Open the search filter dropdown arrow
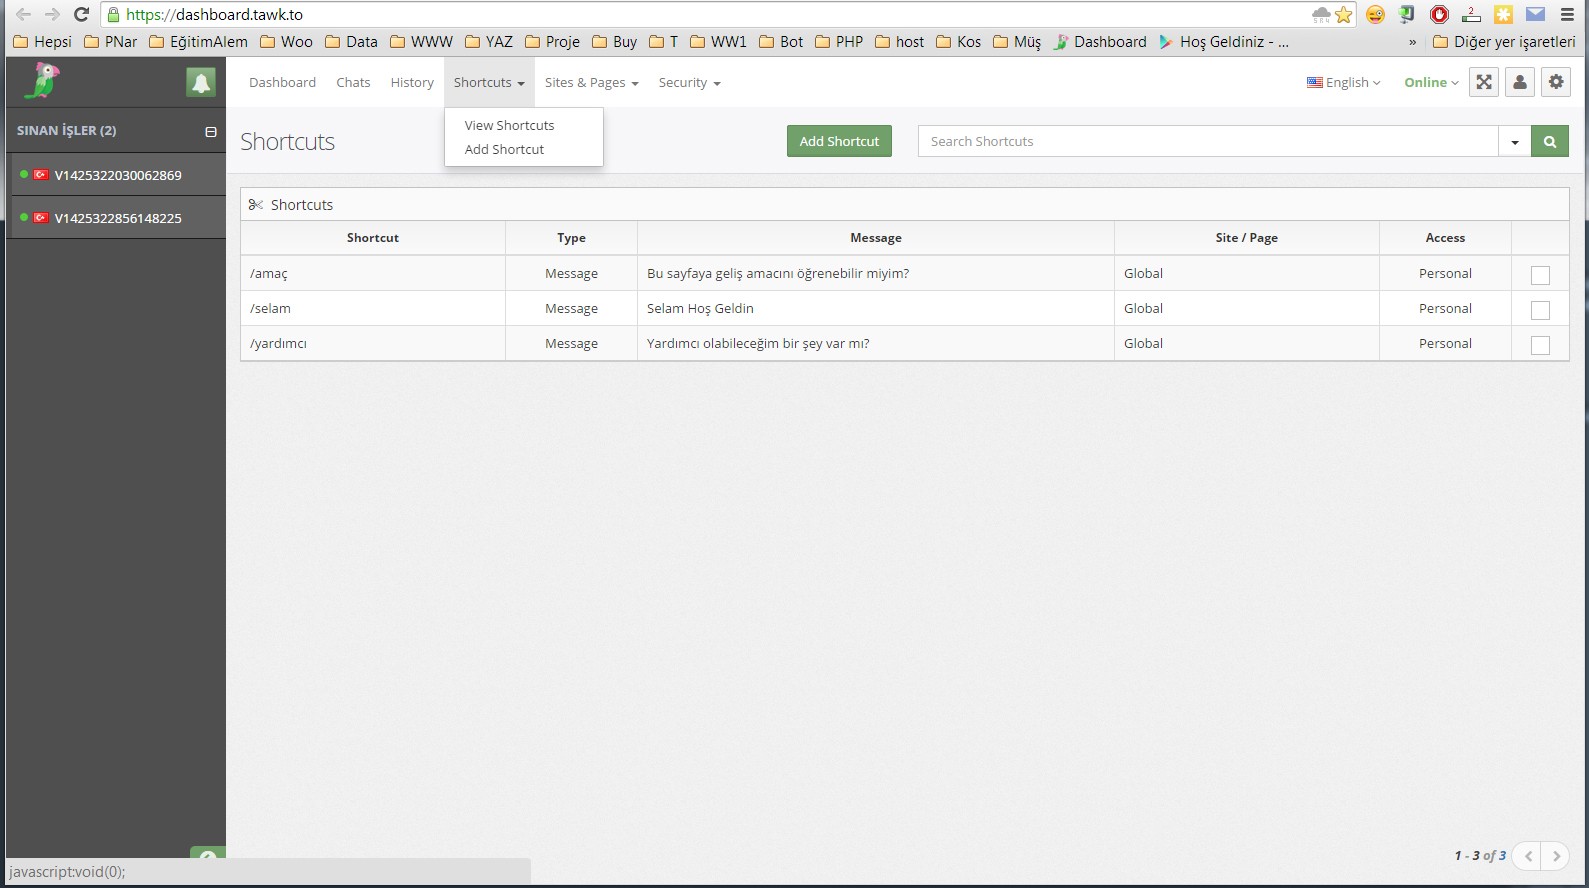 [1515, 142]
